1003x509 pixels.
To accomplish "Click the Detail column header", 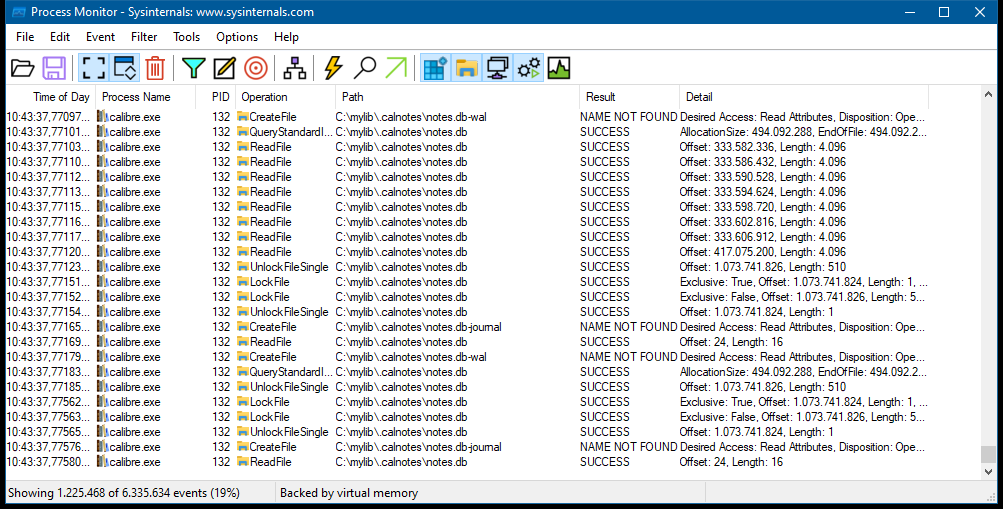I will coord(803,97).
